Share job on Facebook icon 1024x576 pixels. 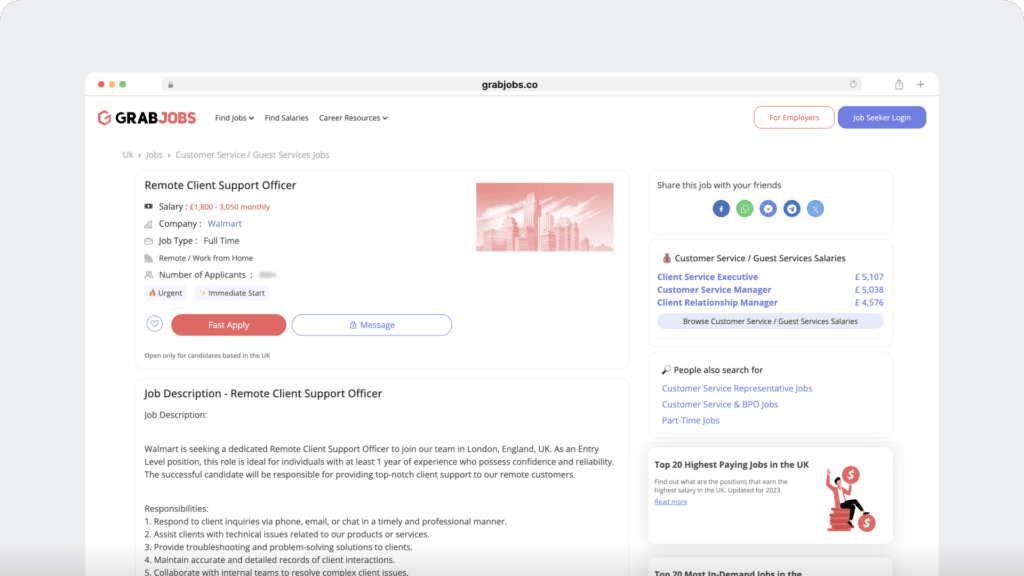721,208
